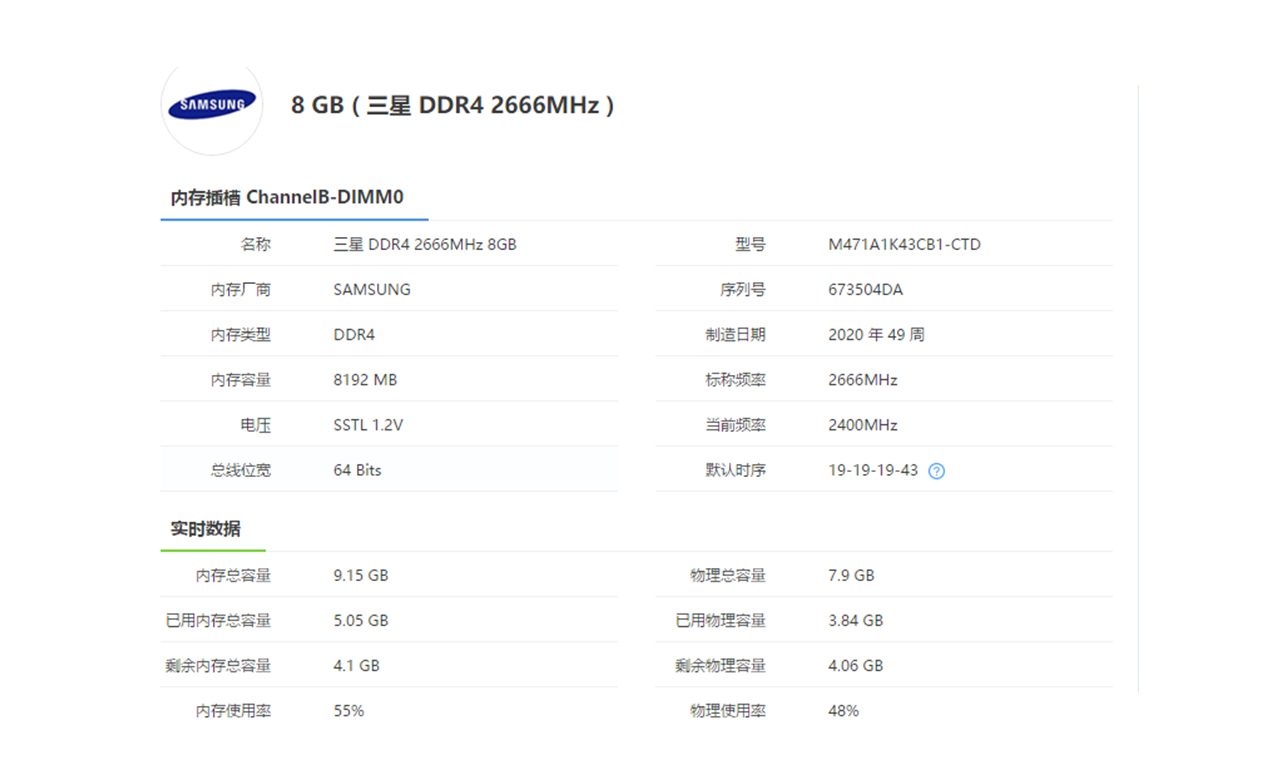
Task: Select the 实时数据 section tab
Action: coord(206,528)
